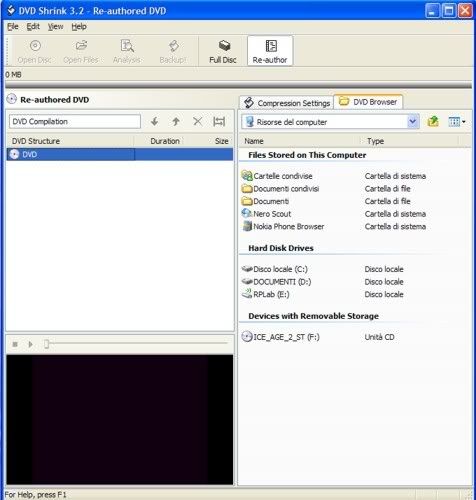
Task: Open the File menu
Action: pyautogui.click(x=13, y=27)
